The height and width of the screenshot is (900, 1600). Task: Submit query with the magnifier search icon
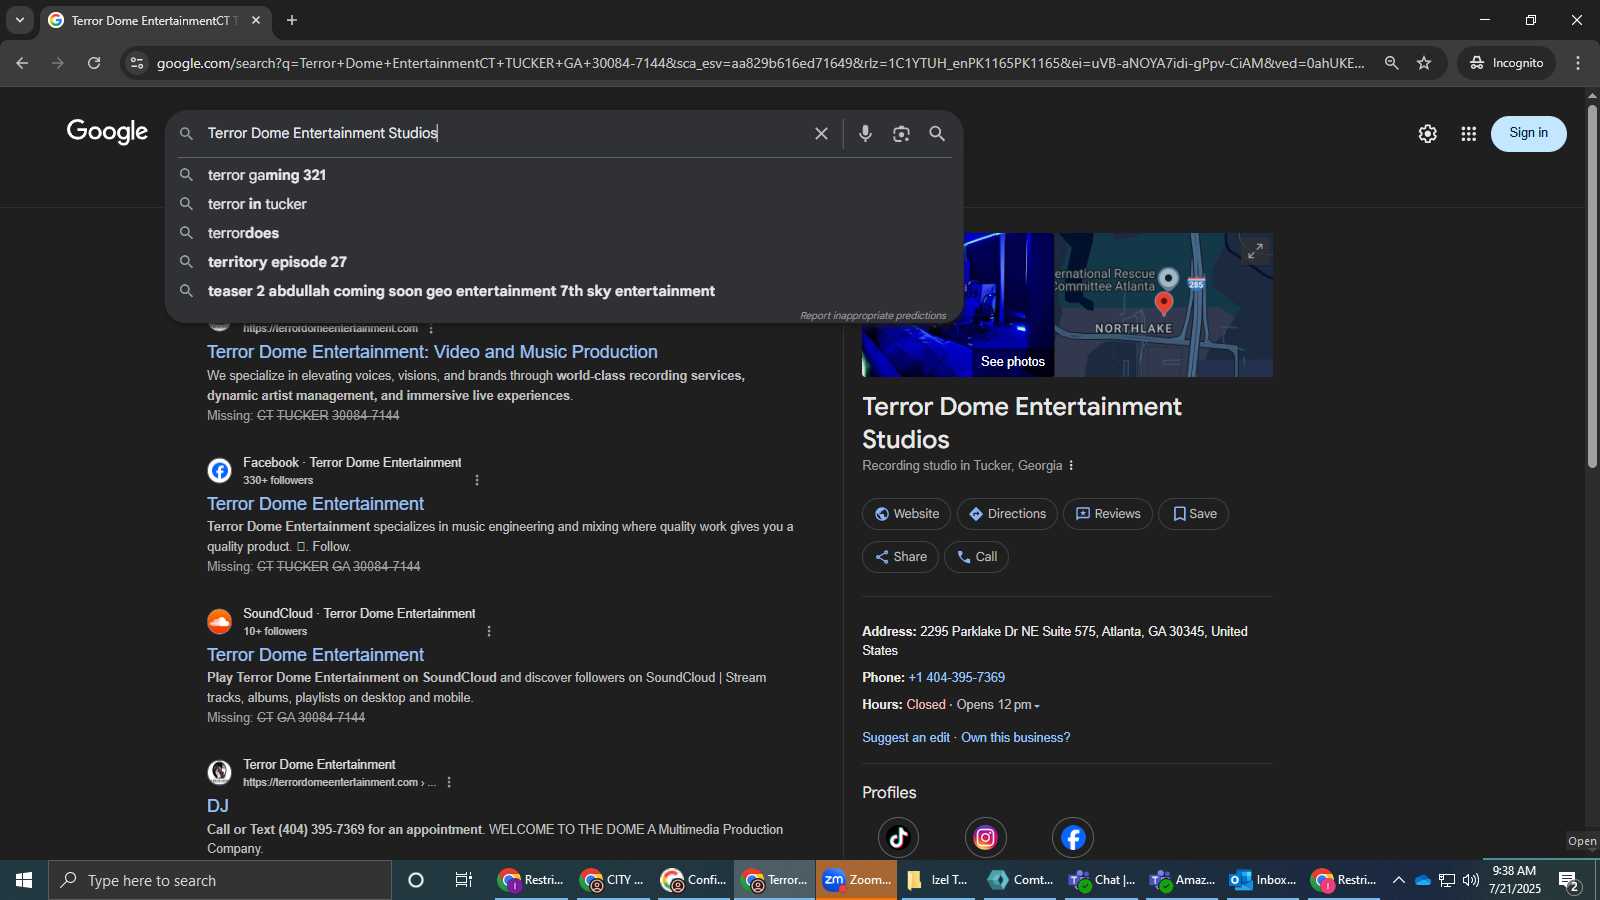937,133
